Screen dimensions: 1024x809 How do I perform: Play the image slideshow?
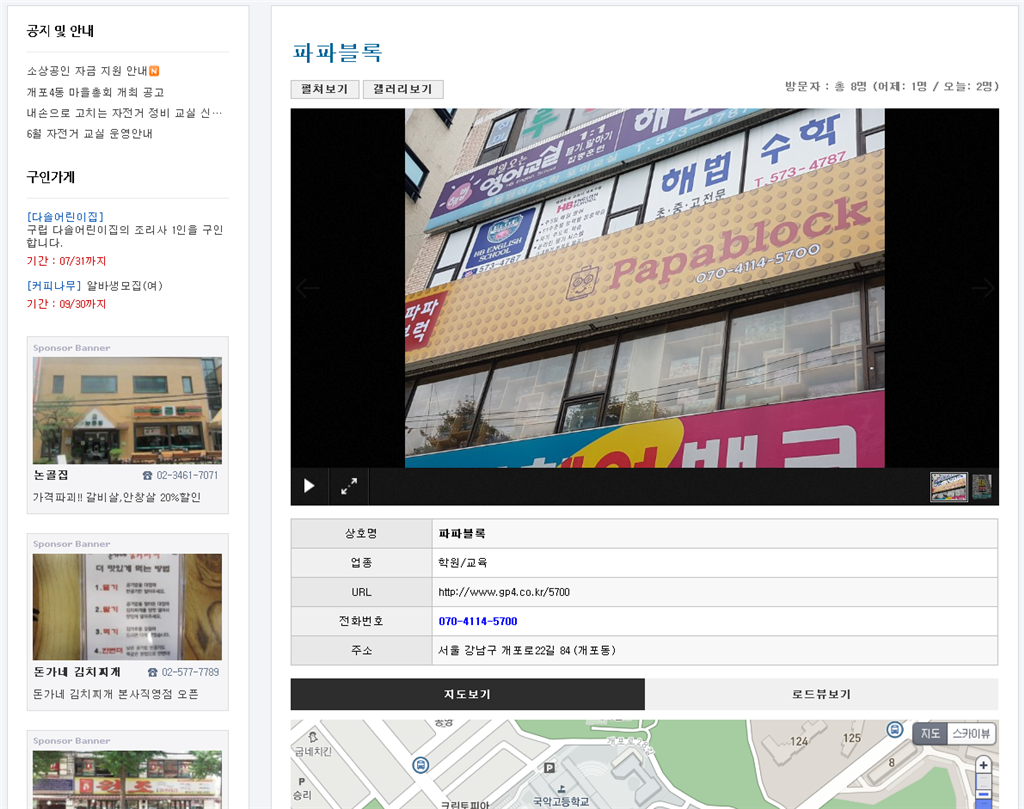(x=309, y=486)
